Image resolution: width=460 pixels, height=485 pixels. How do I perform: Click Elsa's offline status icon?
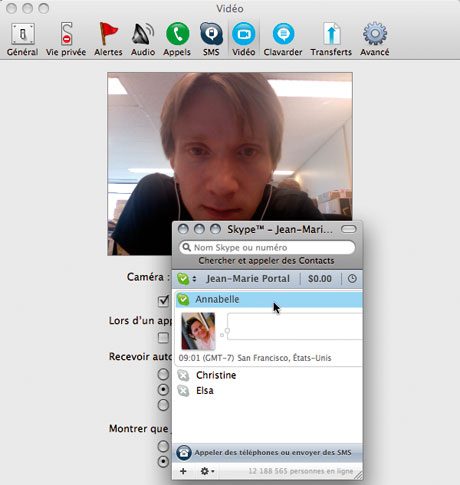[x=183, y=390]
